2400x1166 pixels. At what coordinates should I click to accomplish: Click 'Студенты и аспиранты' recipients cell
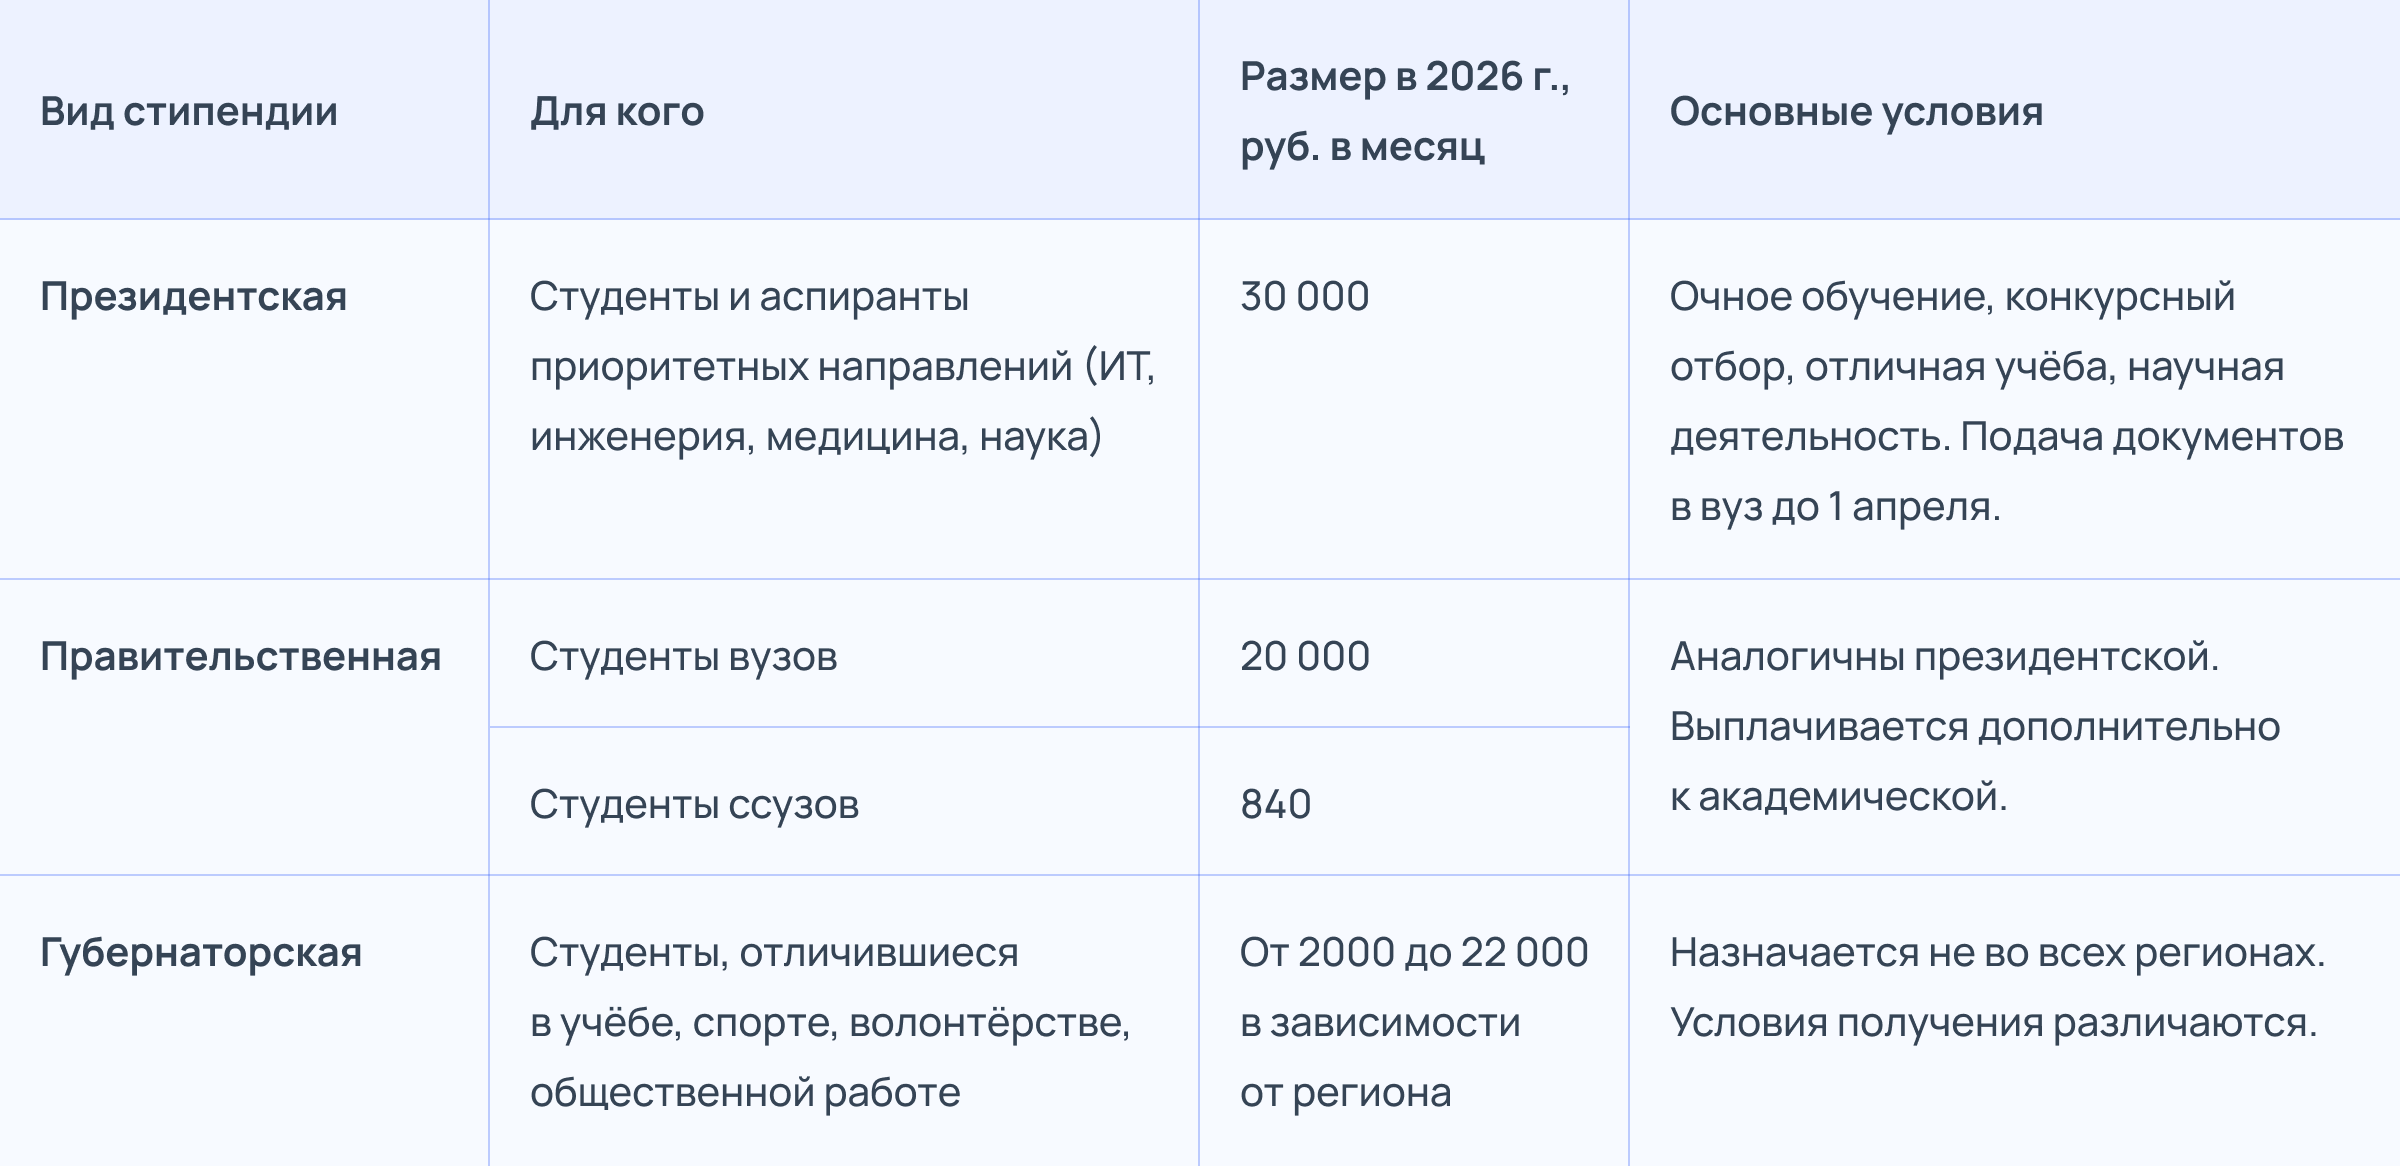(x=749, y=297)
